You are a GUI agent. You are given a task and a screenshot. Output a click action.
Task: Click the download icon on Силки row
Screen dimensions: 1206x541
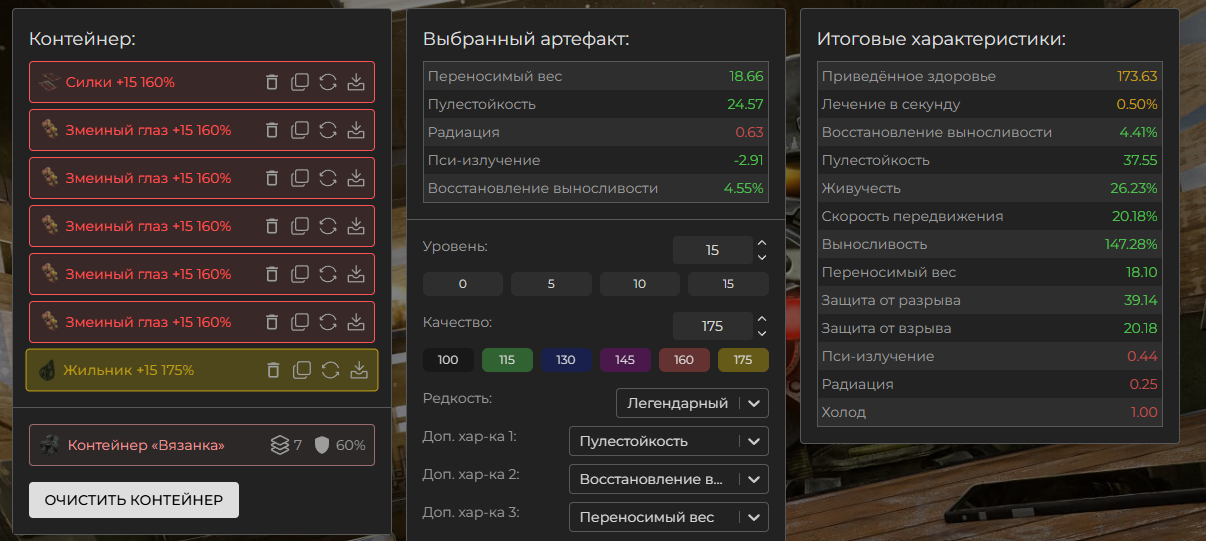pyautogui.click(x=356, y=82)
